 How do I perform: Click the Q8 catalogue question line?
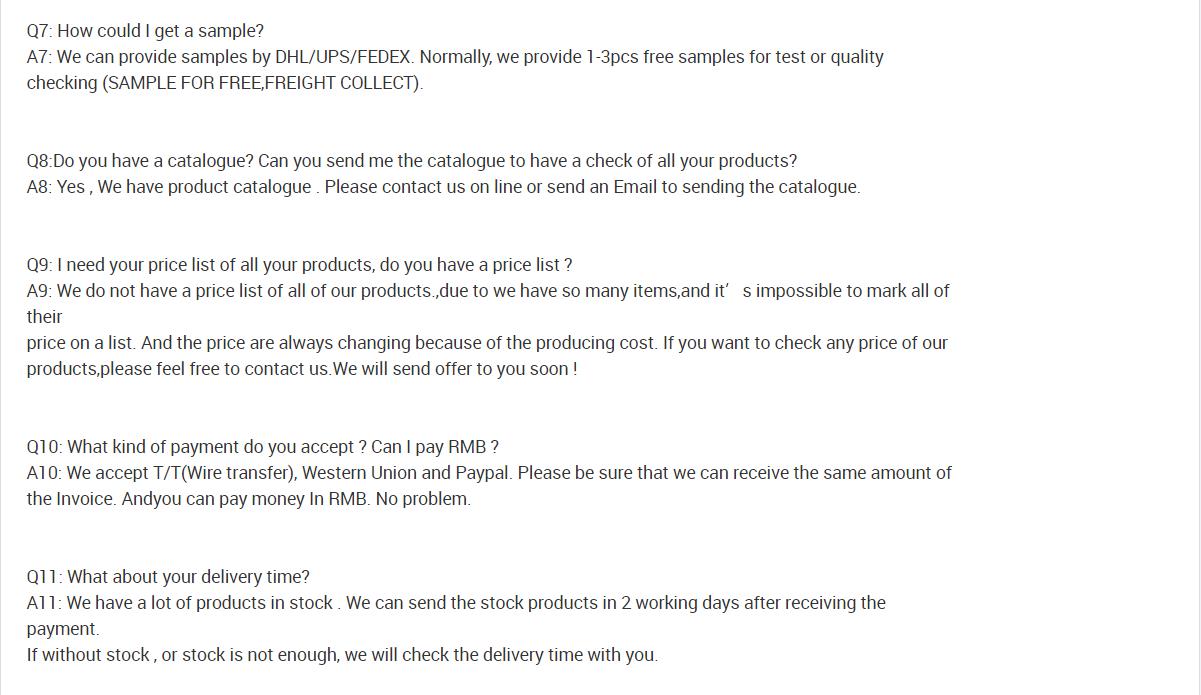point(411,161)
